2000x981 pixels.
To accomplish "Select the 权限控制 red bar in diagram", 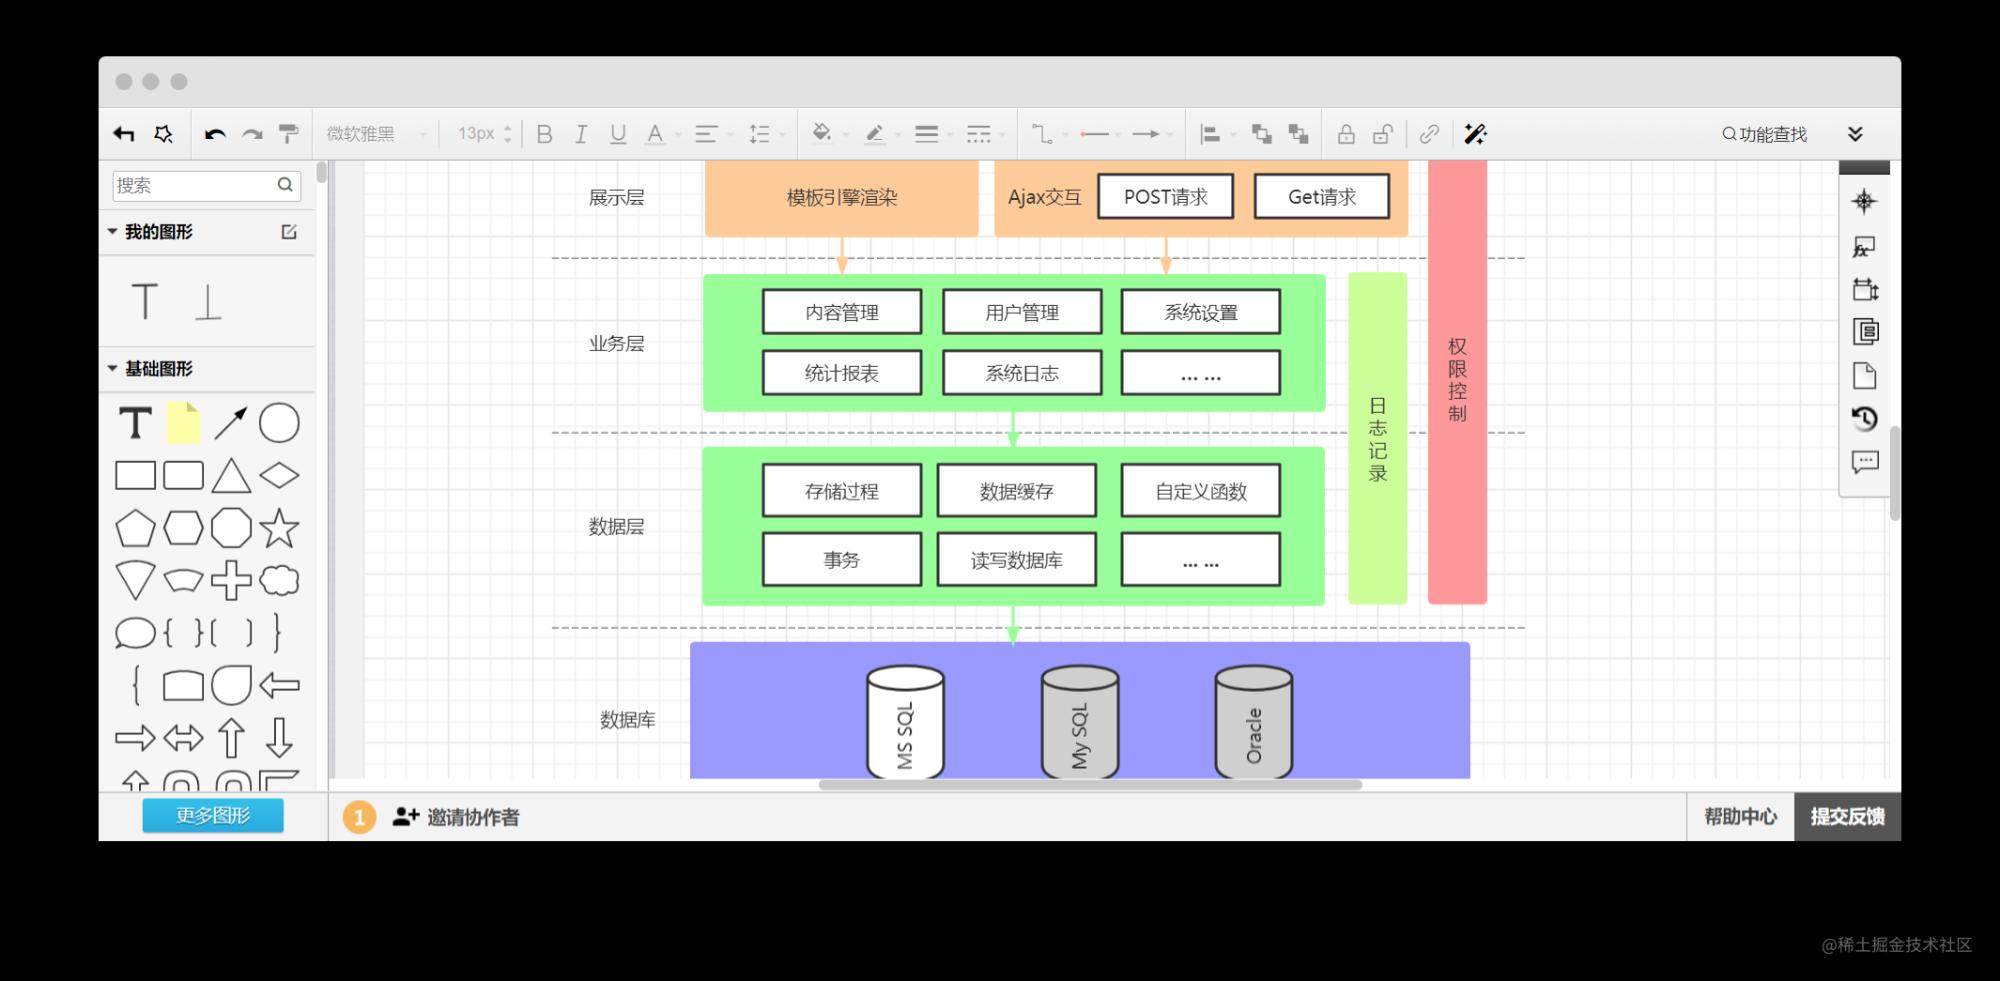I will tap(1457, 382).
